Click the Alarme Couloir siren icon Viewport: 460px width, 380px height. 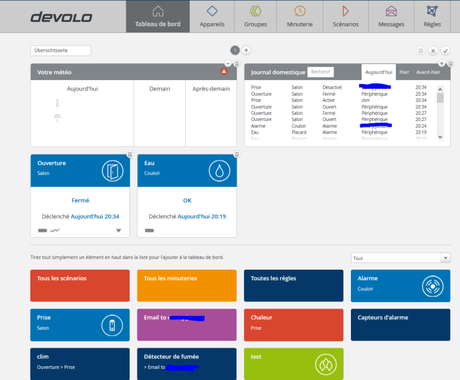(432, 286)
